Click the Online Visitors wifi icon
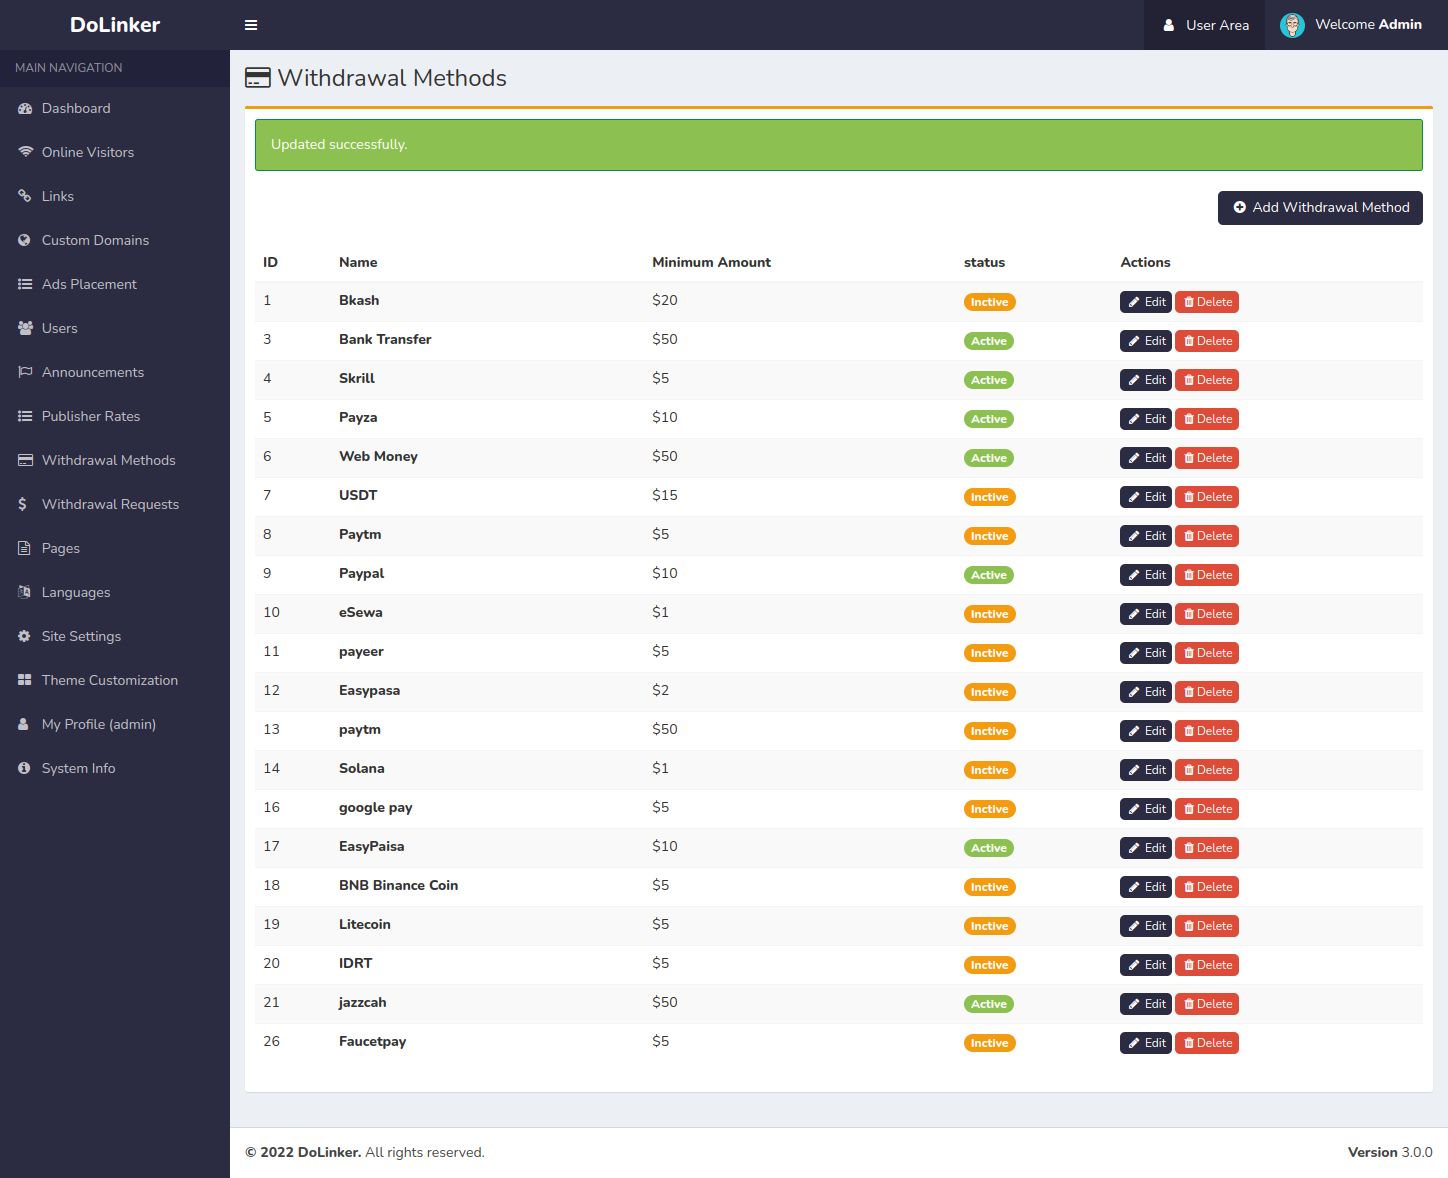Screen dimensions: 1448x1178 pyautogui.click(x=25, y=152)
